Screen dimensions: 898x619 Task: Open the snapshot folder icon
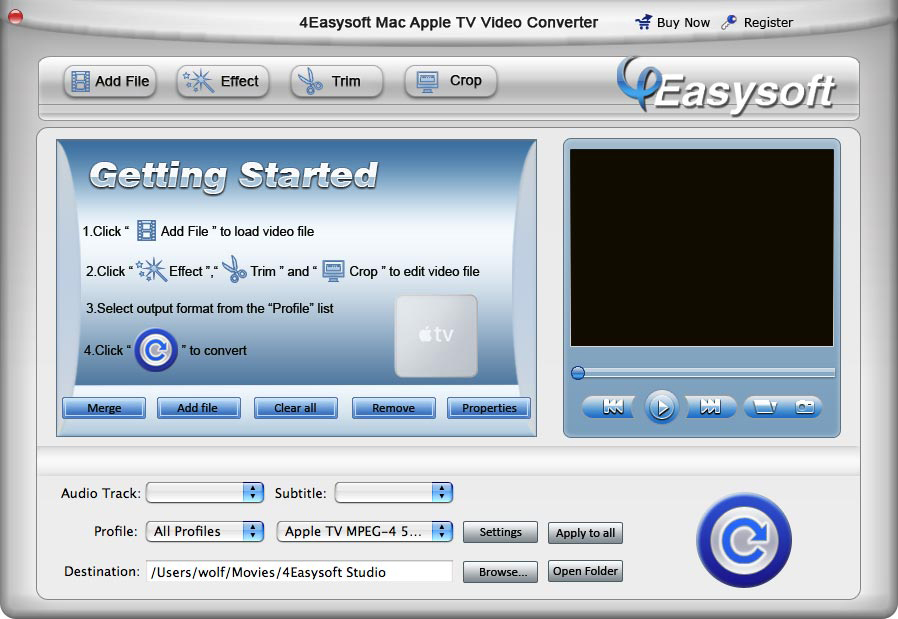point(764,407)
